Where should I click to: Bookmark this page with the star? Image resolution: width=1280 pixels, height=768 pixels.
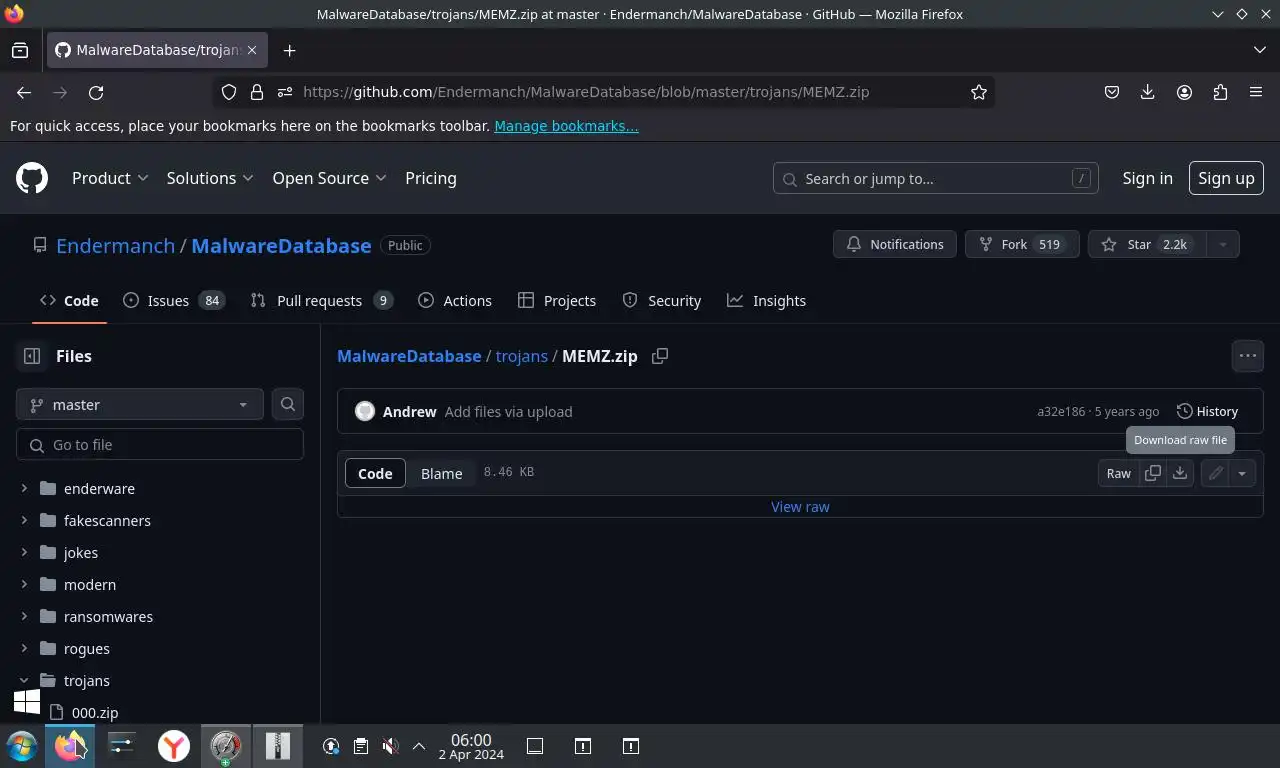979,92
